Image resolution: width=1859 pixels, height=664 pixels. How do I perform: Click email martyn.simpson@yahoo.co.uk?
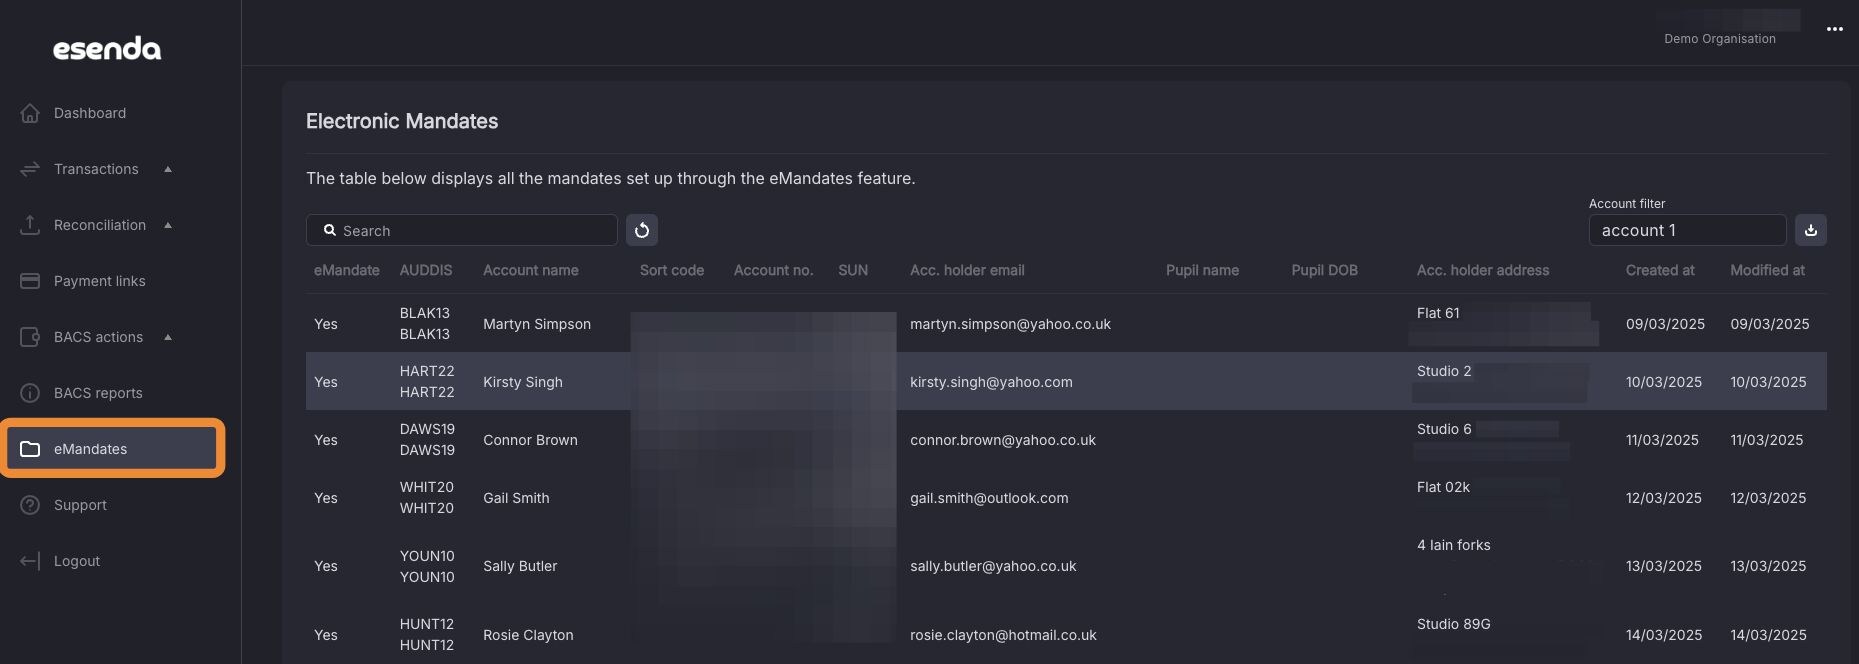click(1010, 324)
